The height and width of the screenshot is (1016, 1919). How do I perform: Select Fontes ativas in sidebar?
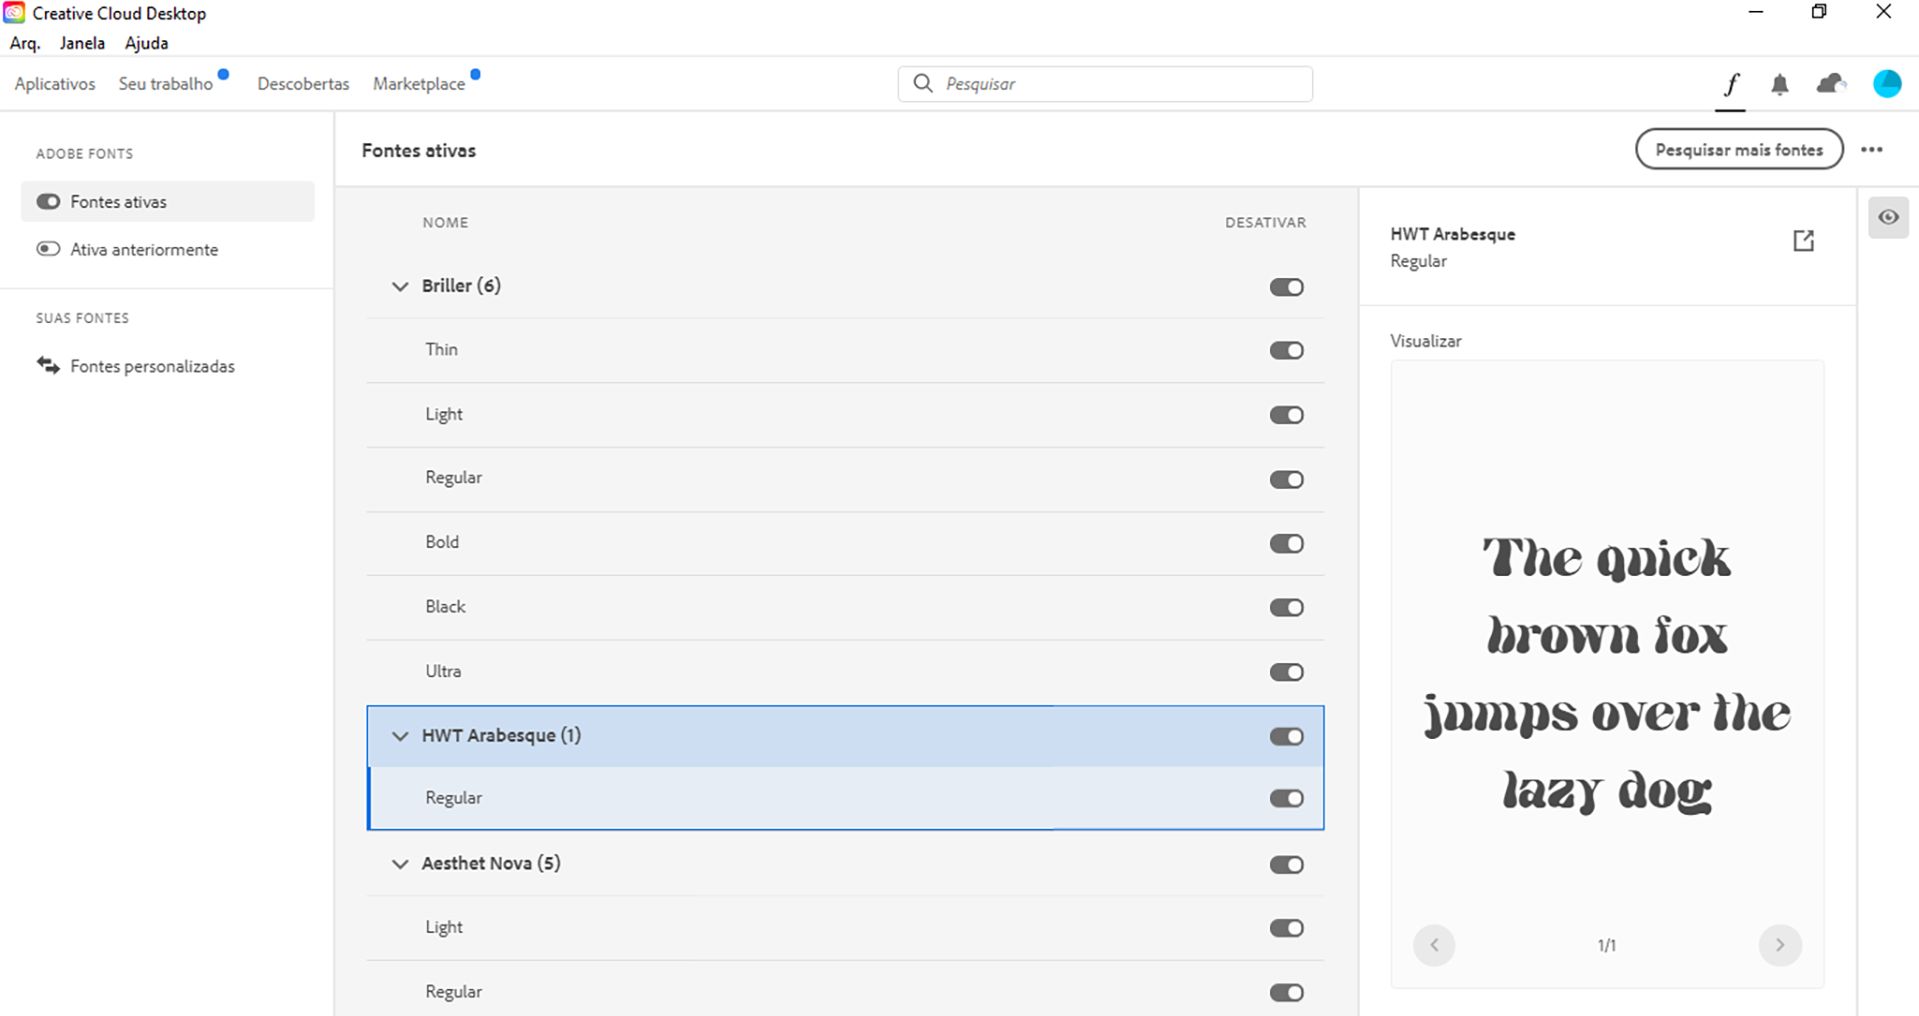(x=168, y=201)
